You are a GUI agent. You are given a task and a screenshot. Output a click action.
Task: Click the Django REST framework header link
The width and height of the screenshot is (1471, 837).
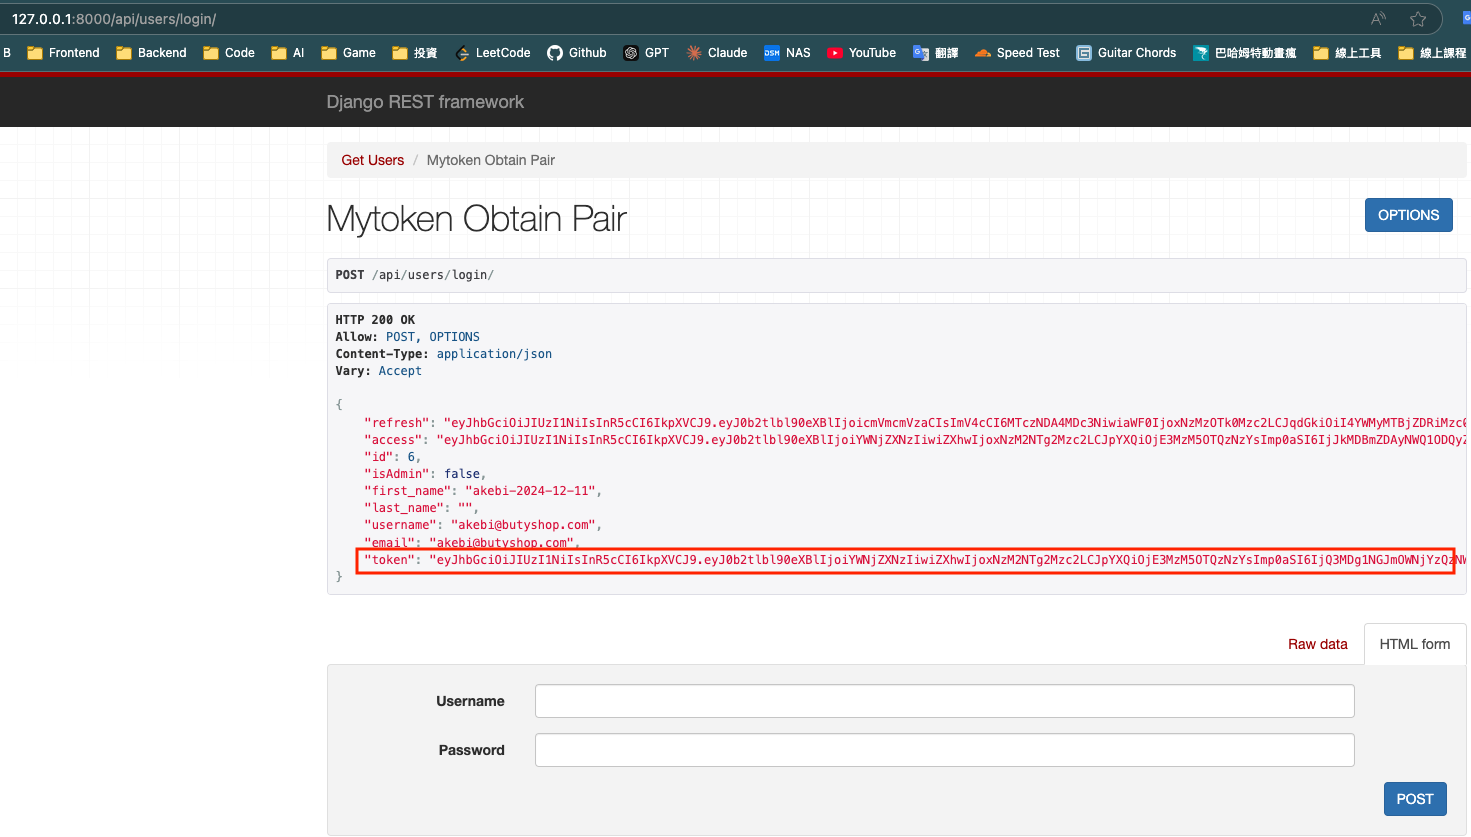(x=425, y=102)
